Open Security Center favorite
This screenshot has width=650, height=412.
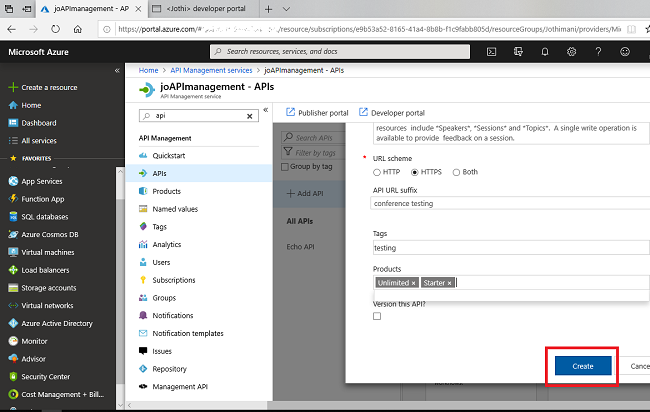point(39,377)
